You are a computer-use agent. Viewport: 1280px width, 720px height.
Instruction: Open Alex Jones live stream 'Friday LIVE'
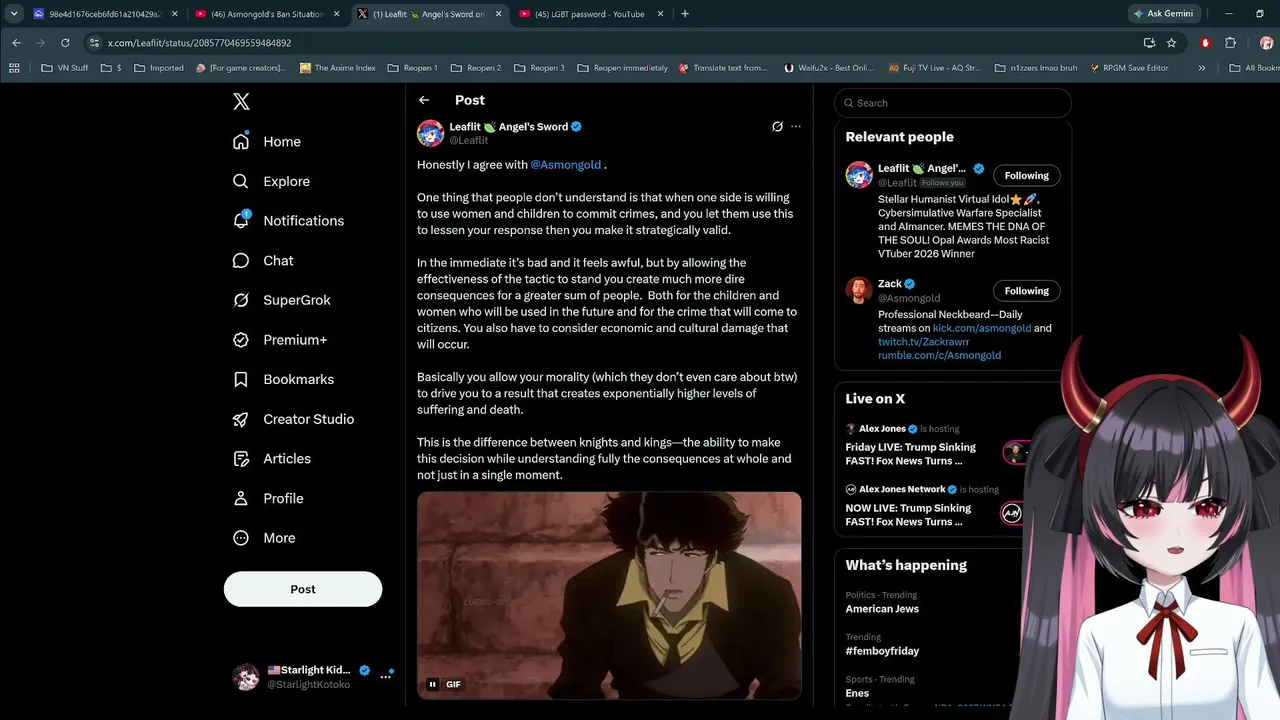(x=911, y=454)
